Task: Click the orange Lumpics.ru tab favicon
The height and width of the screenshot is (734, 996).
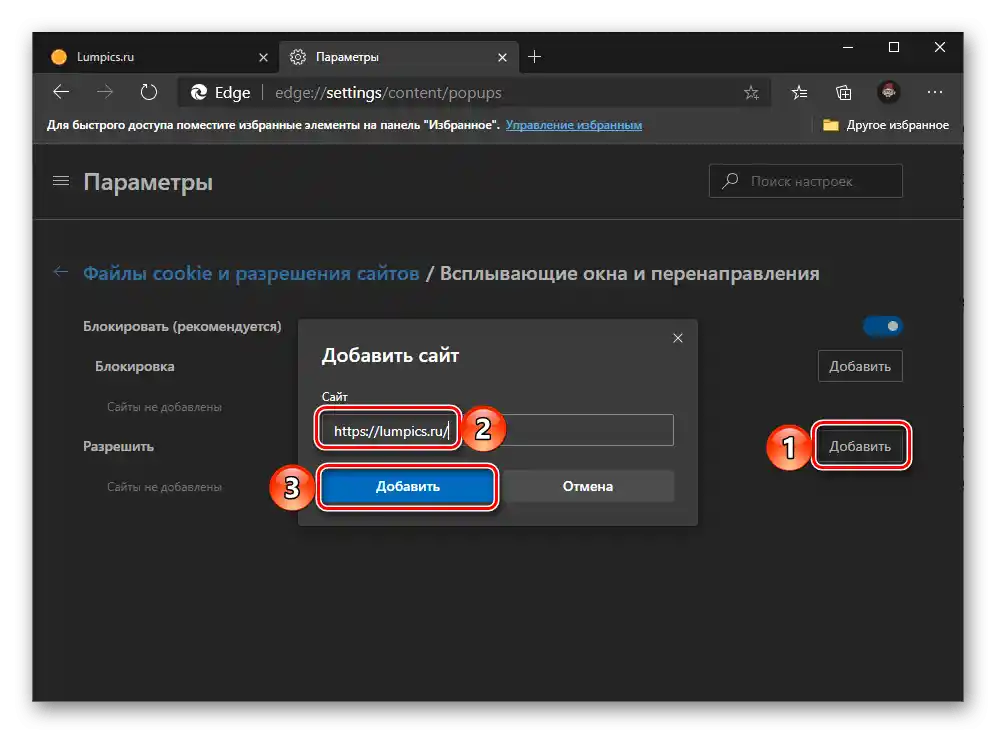Action: point(59,57)
